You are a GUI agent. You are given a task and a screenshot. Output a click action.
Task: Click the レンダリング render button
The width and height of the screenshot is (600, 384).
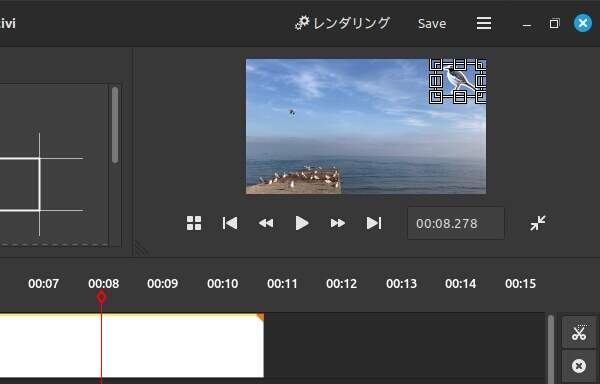(x=342, y=23)
